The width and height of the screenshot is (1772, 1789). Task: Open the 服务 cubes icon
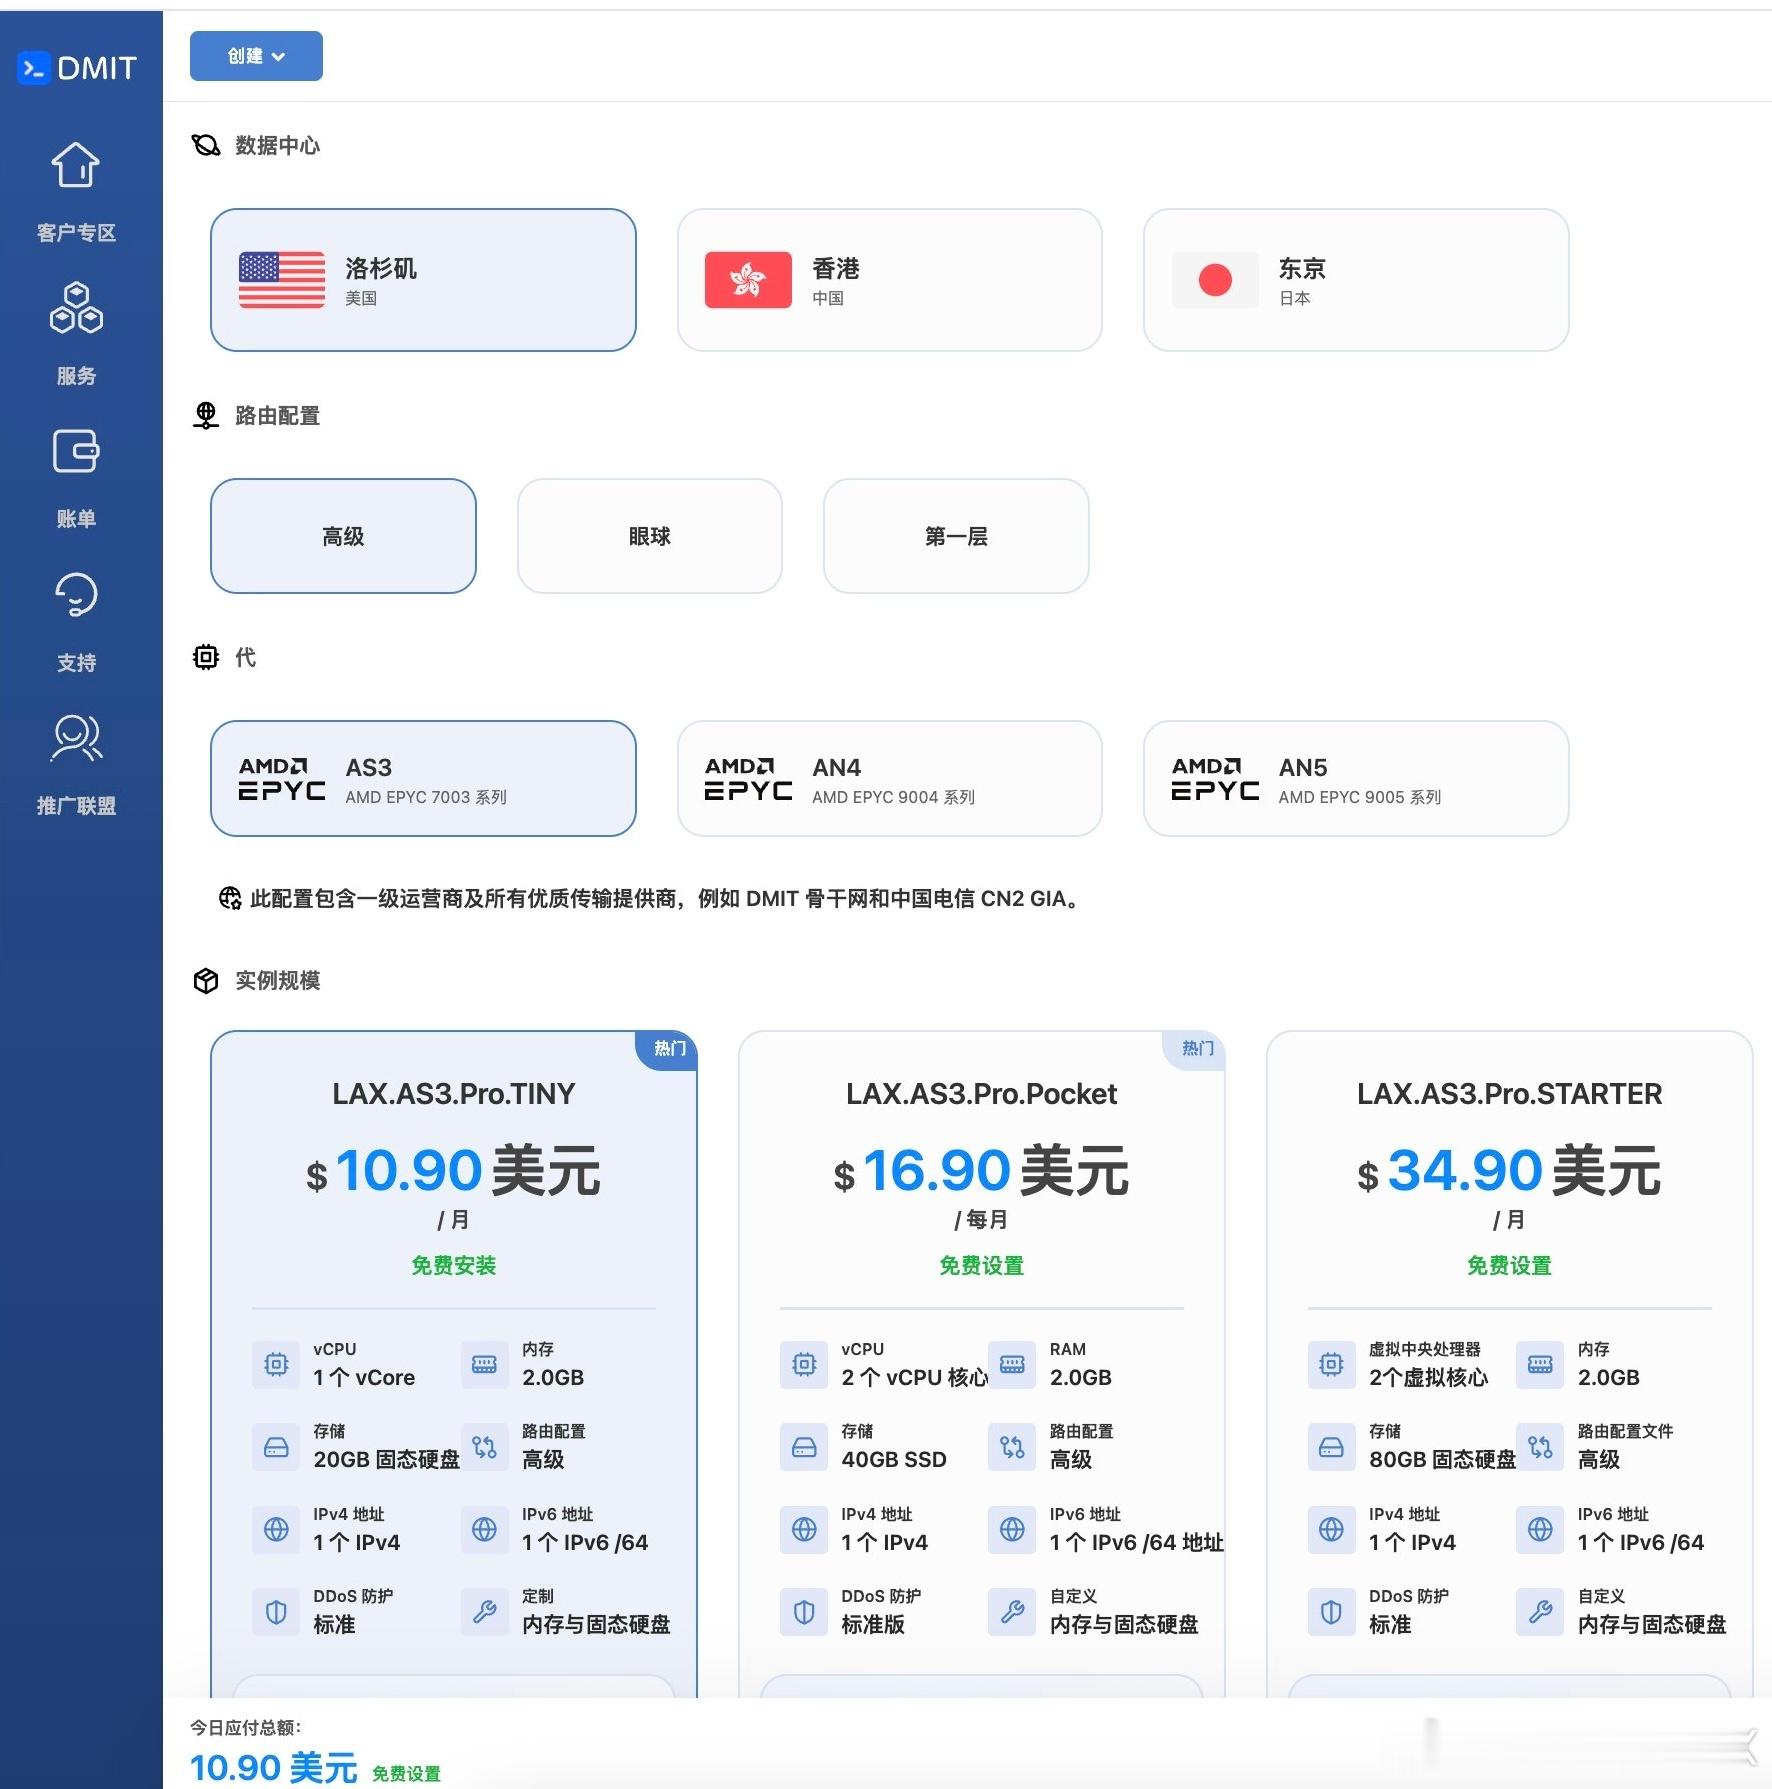point(76,308)
